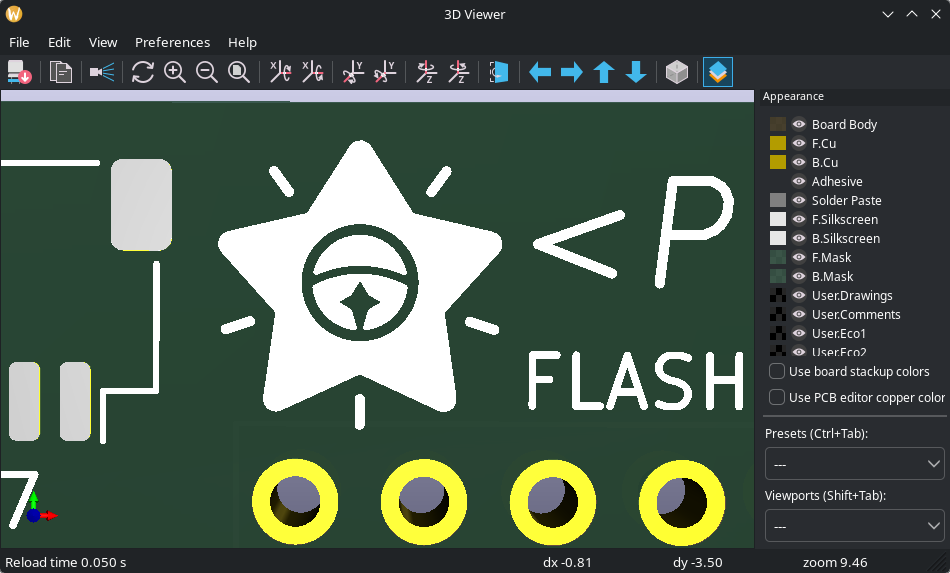Screen dimensions: 950x573
Task: Enable Use board stackup colors
Action: [777, 371]
